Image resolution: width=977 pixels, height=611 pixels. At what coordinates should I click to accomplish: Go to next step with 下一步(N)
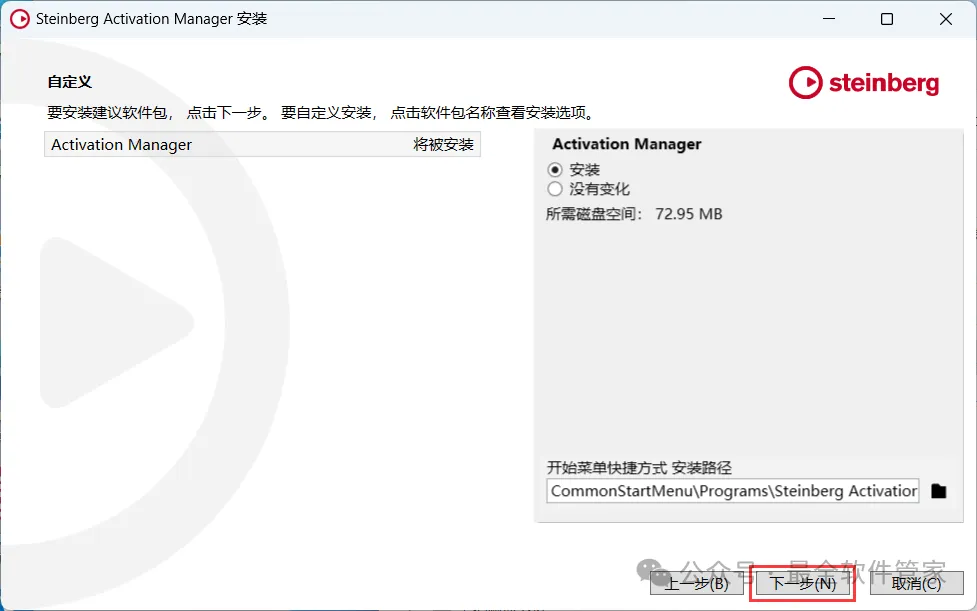tap(803, 584)
